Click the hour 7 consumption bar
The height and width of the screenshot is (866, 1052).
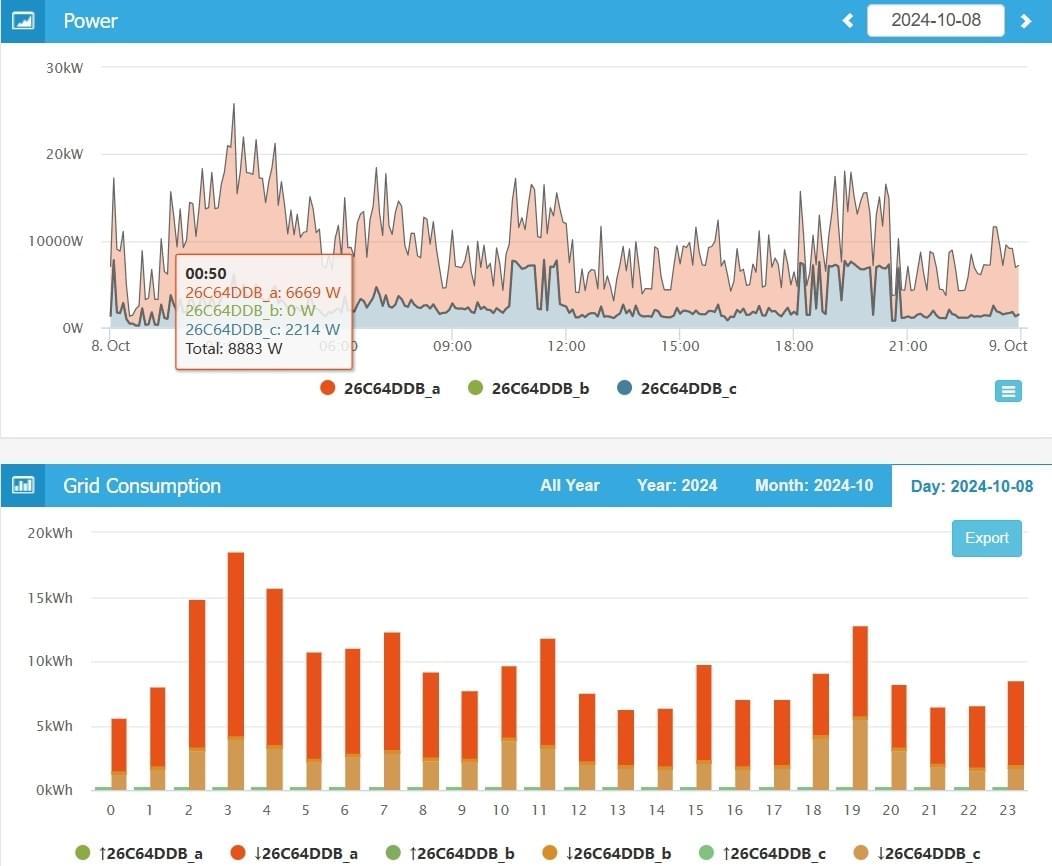point(392,711)
